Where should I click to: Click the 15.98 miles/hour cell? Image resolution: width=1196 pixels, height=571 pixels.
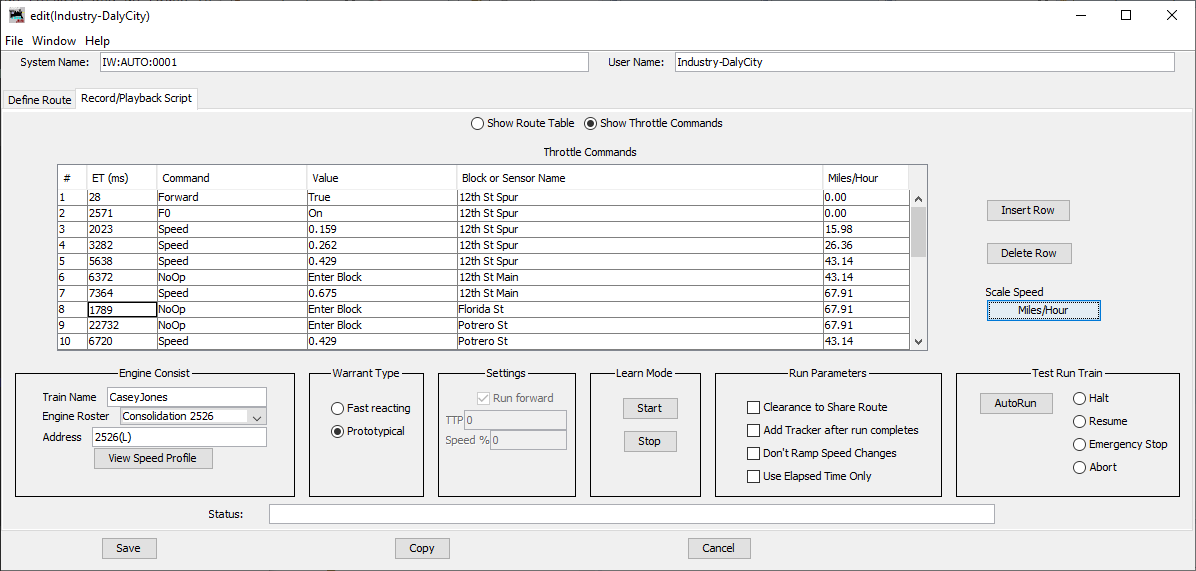pos(866,229)
